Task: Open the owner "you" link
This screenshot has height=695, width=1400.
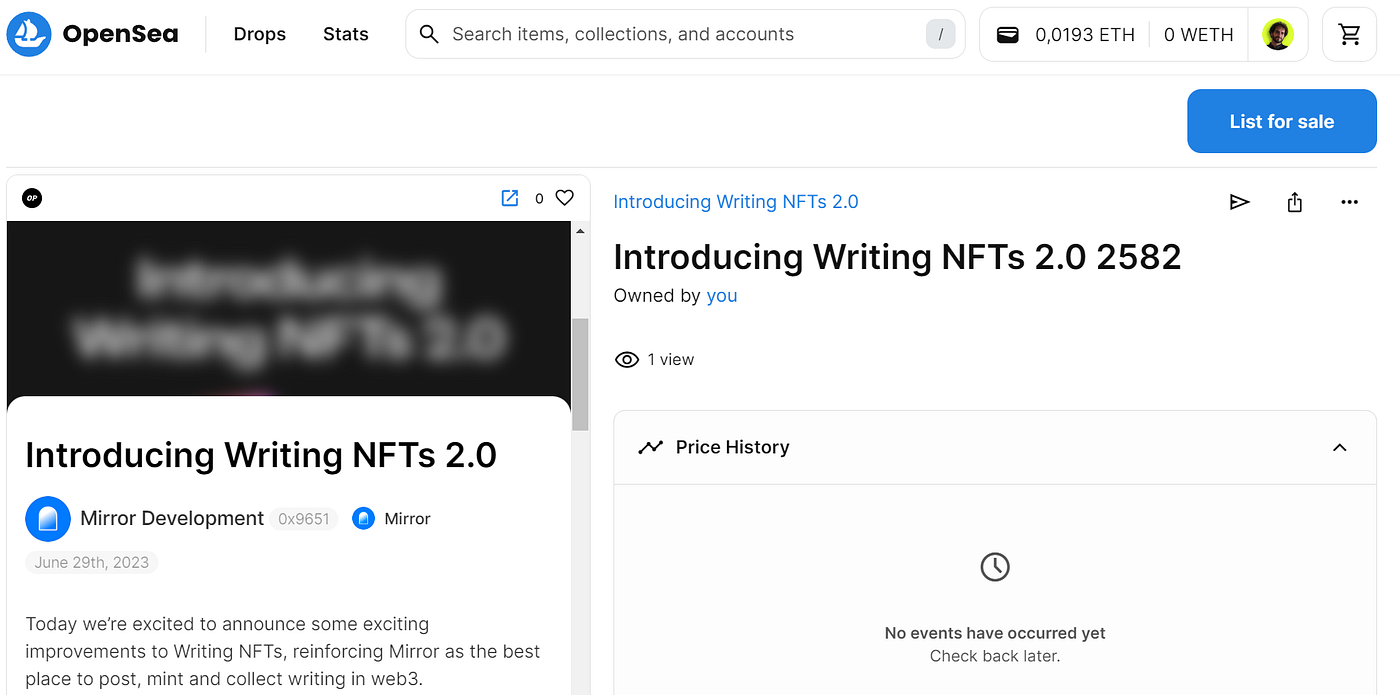Action: pos(722,296)
